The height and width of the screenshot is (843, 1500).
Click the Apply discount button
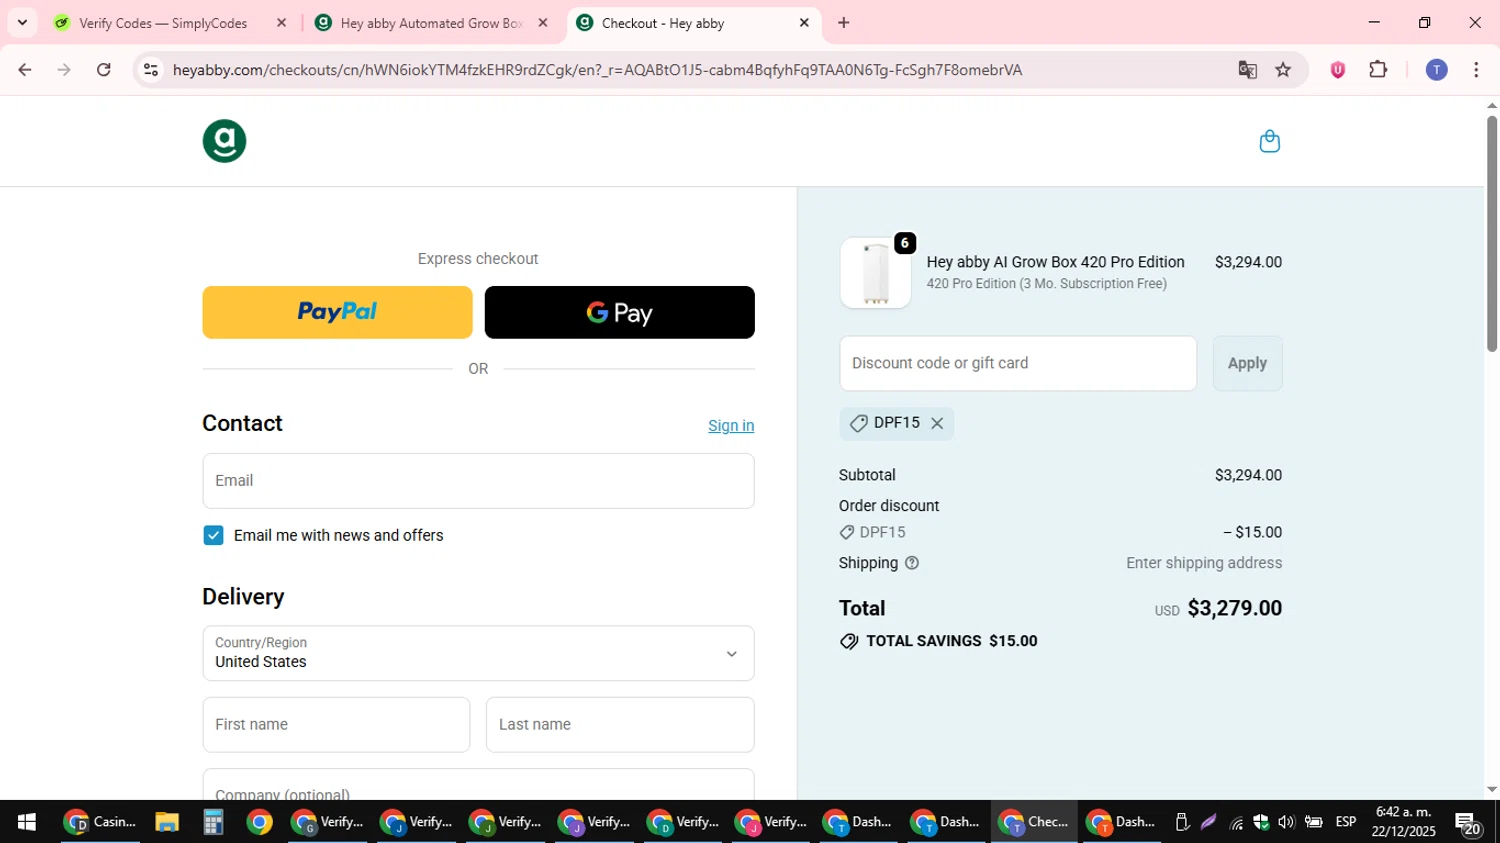coord(1247,363)
